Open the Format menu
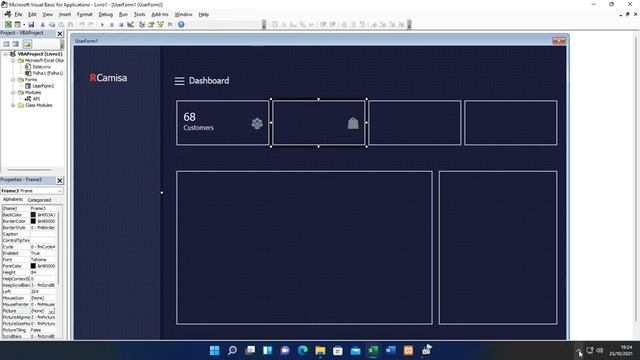 click(x=84, y=14)
